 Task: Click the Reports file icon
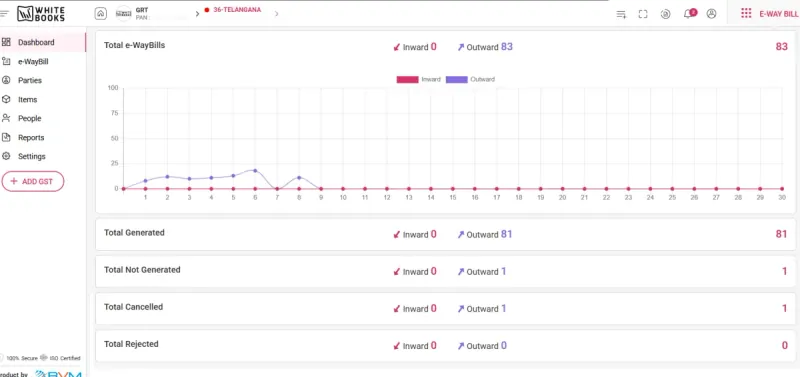[x=6, y=137]
